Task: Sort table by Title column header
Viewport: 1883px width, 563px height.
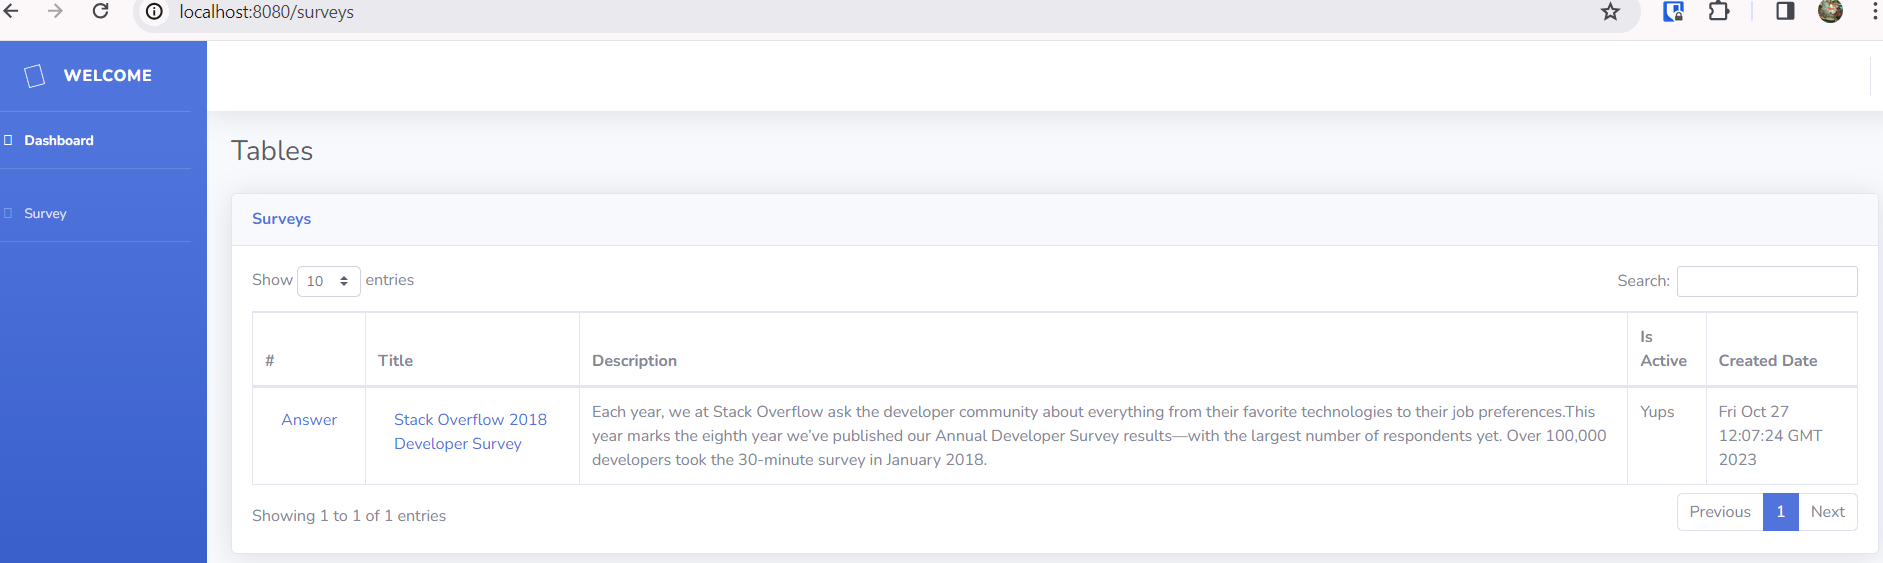Action: click(x=395, y=361)
